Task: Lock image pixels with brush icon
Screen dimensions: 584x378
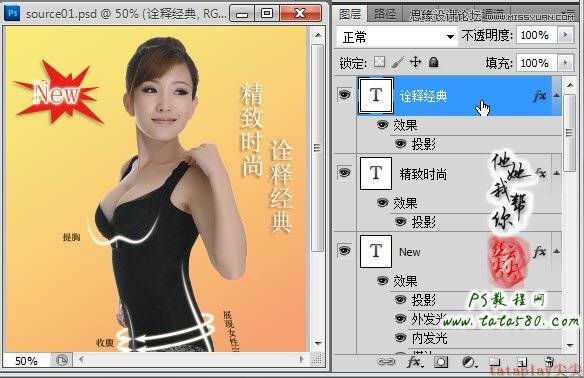Action: [x=397, y=62]
